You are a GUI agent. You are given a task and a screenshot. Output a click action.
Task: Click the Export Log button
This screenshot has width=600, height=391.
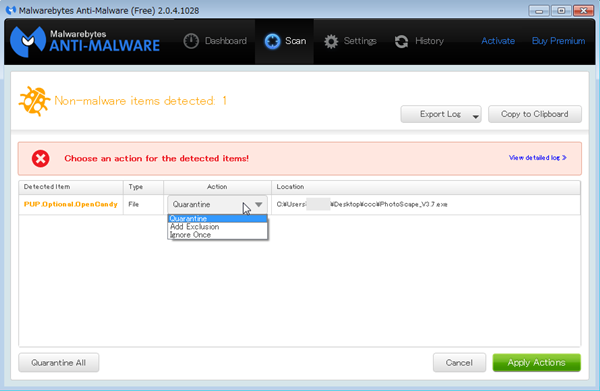point(440,114)
